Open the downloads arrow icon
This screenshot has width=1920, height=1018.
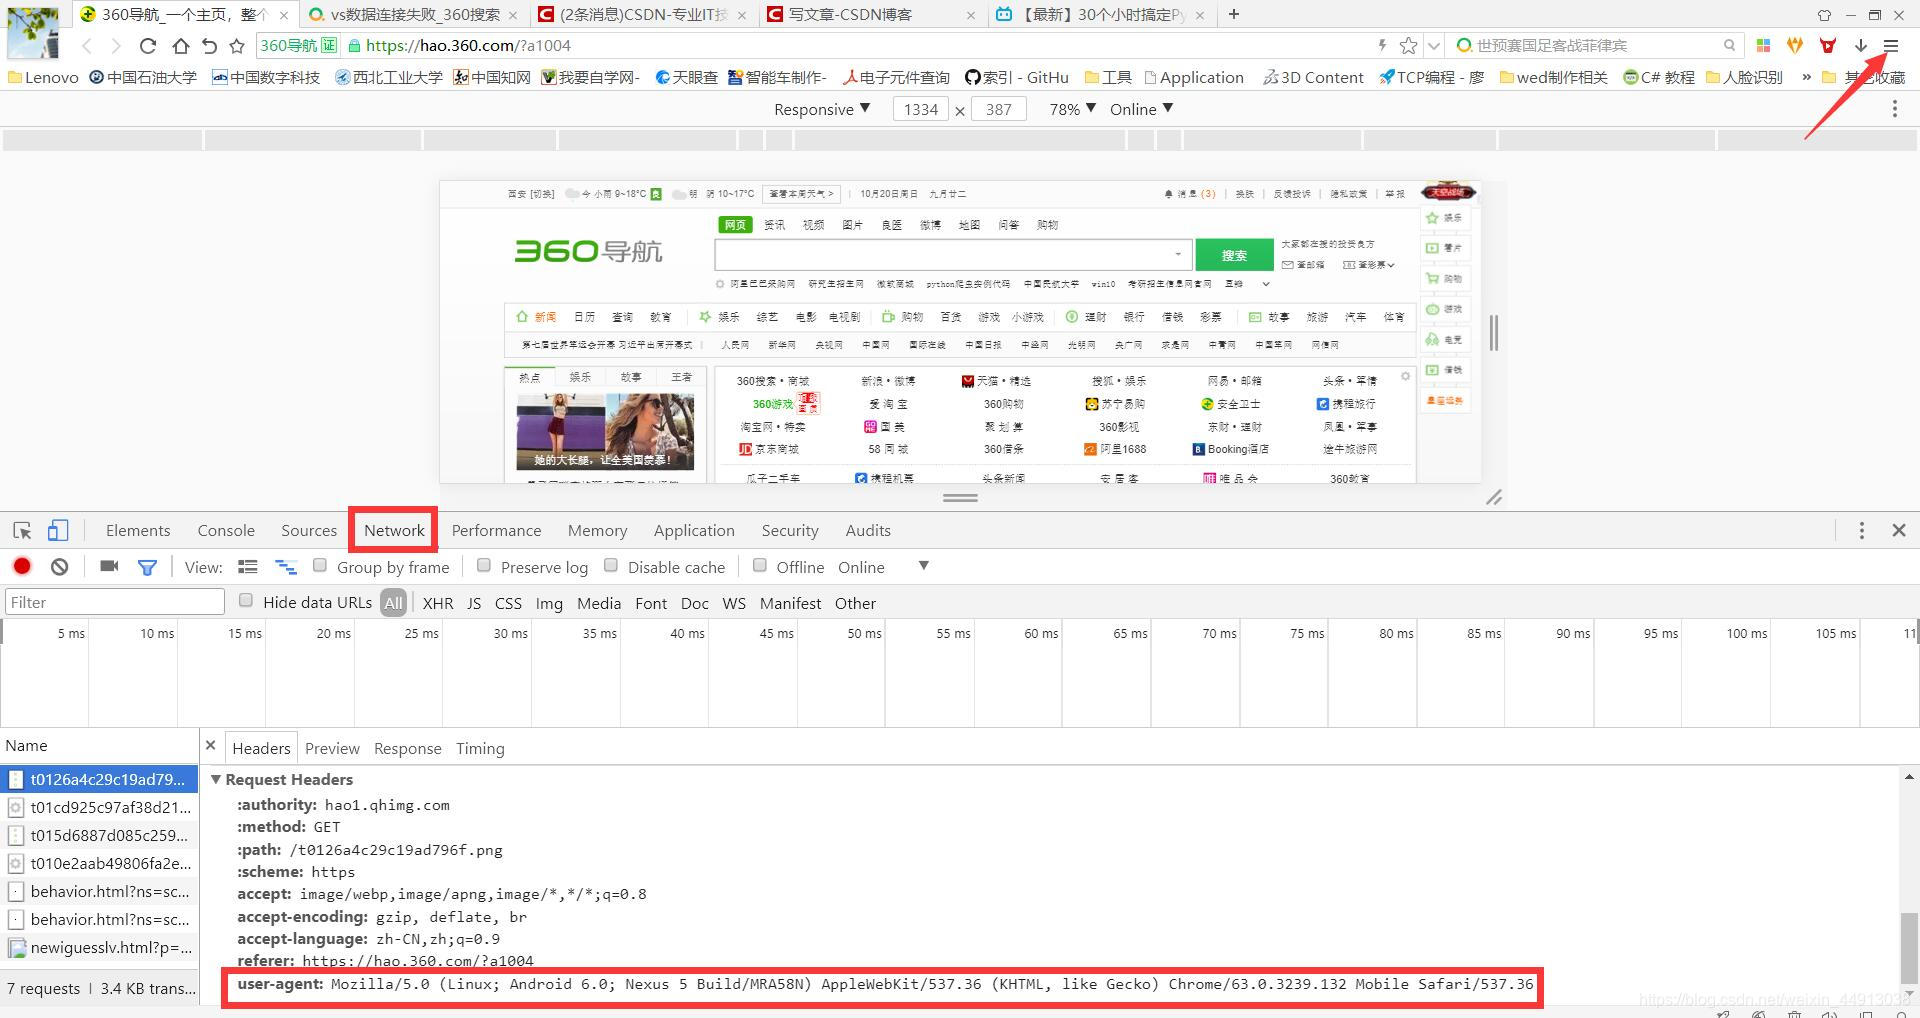tap(1861, 45)
